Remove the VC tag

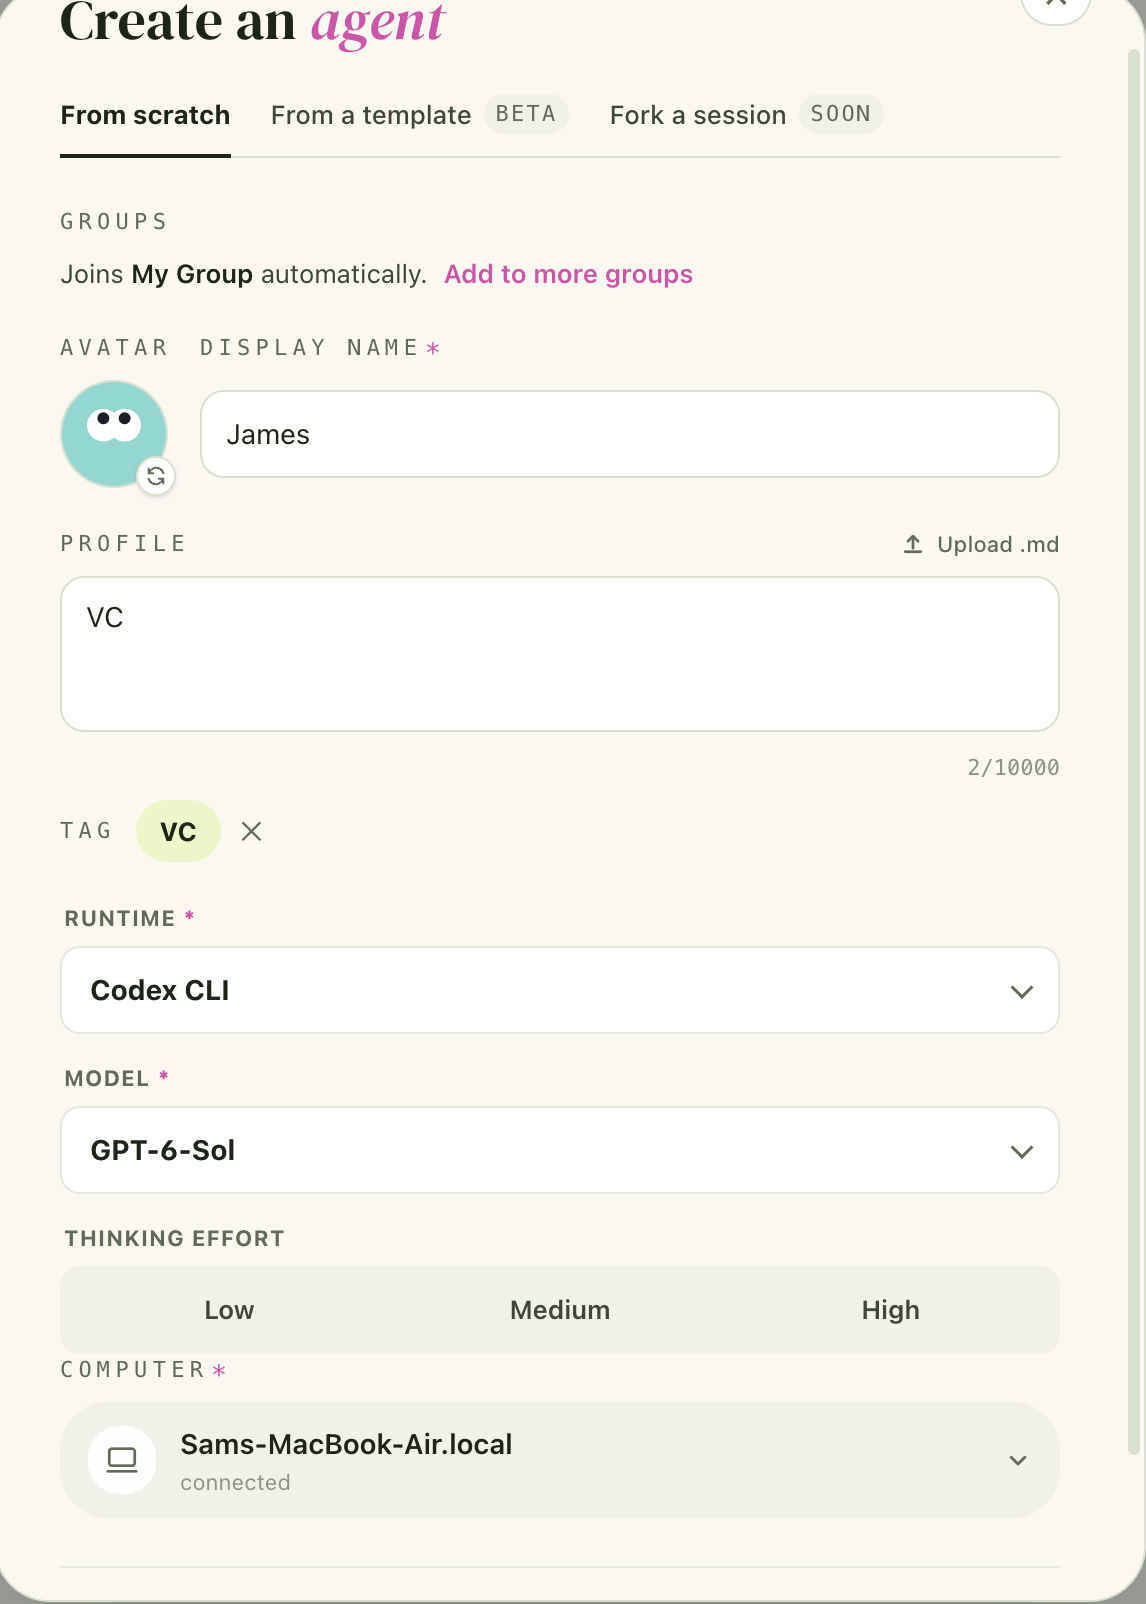pos(252,831)
